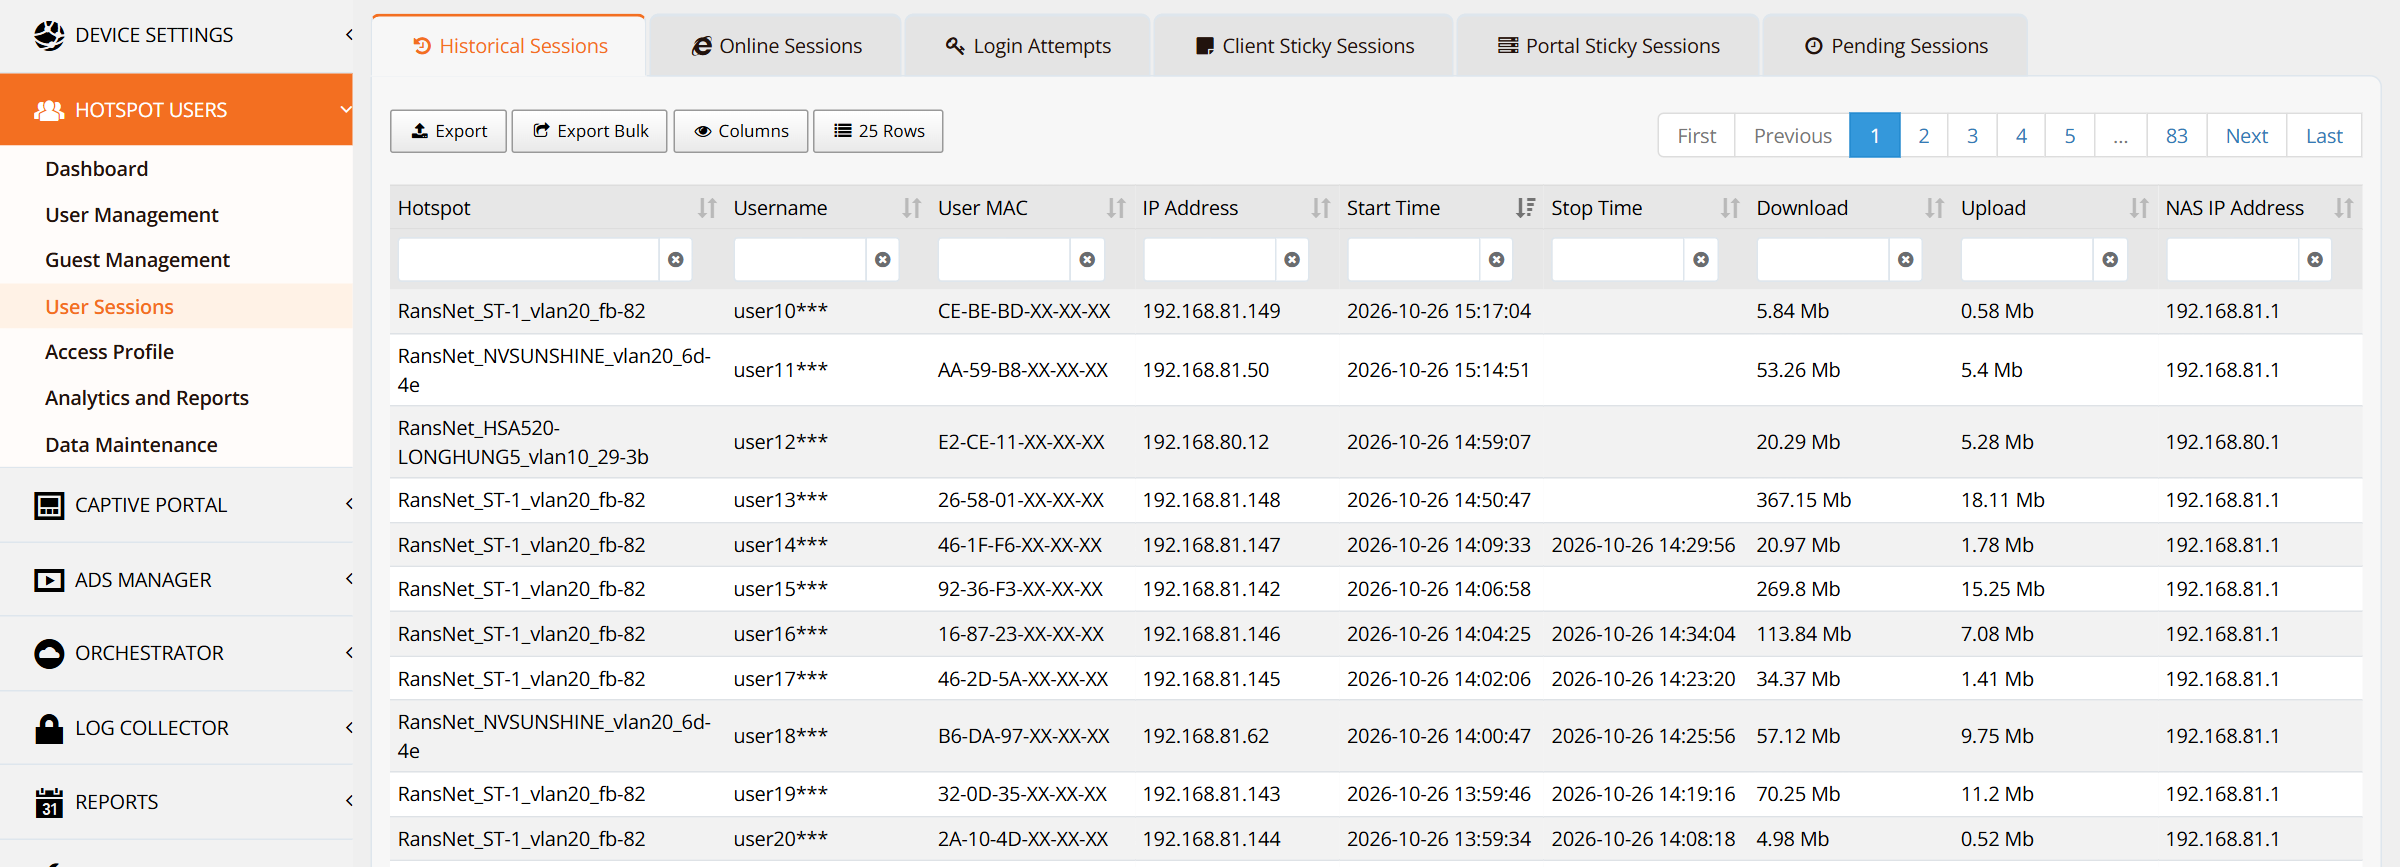
Task: Open page 83 of the session list
Action: point(2177,136)
